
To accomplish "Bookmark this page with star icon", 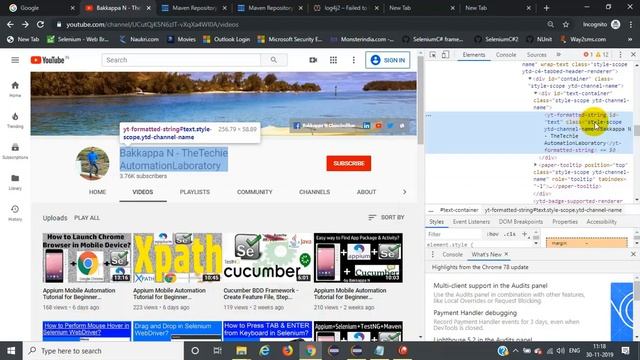I will coord(566,24).
